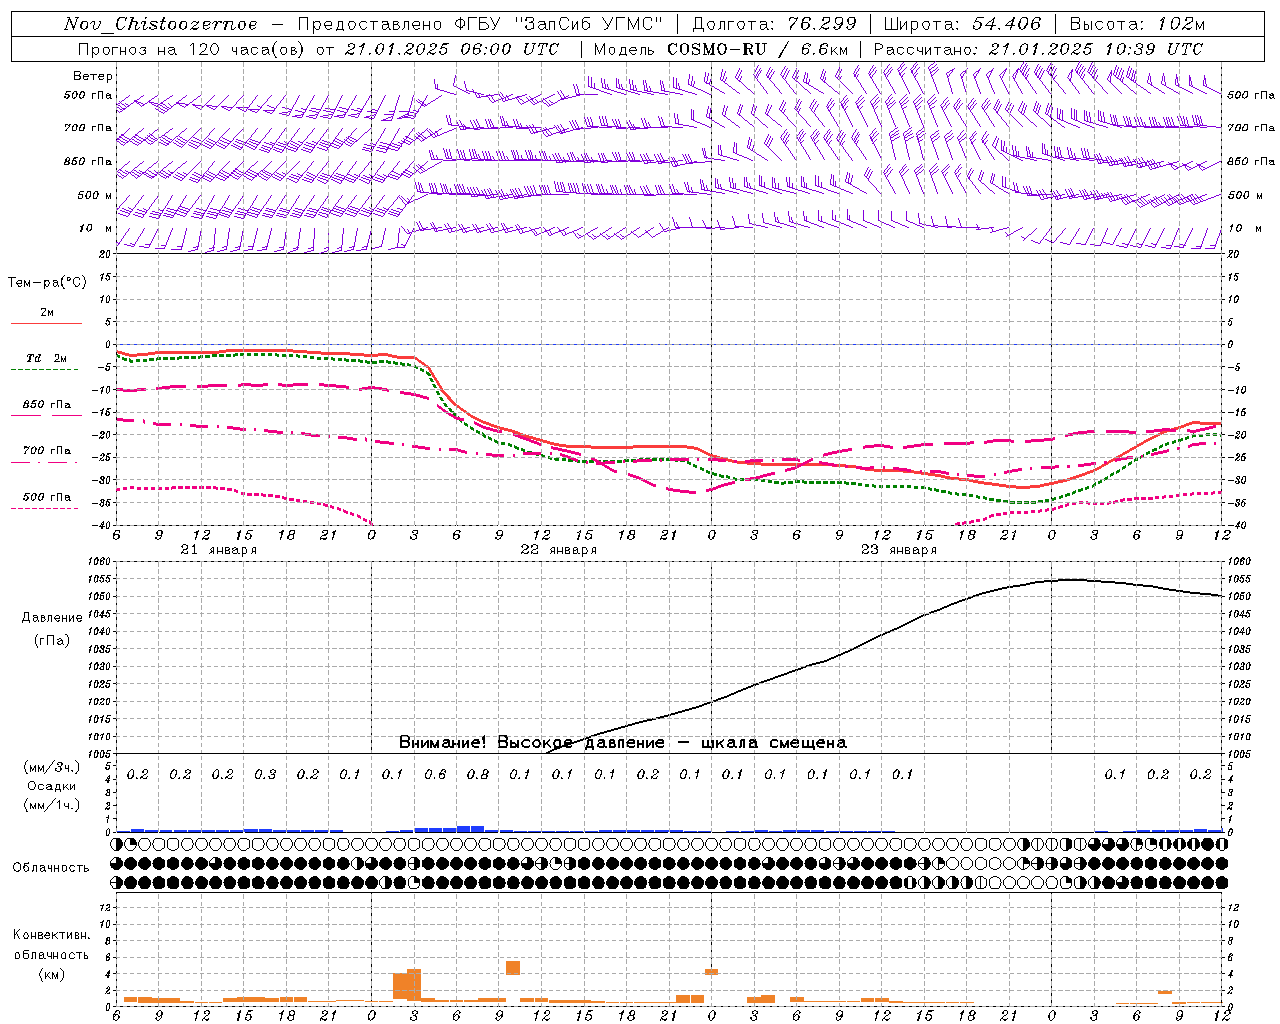Click the forecast start time 21.01.2025 06:00 UTC

(x=452, y=49)
